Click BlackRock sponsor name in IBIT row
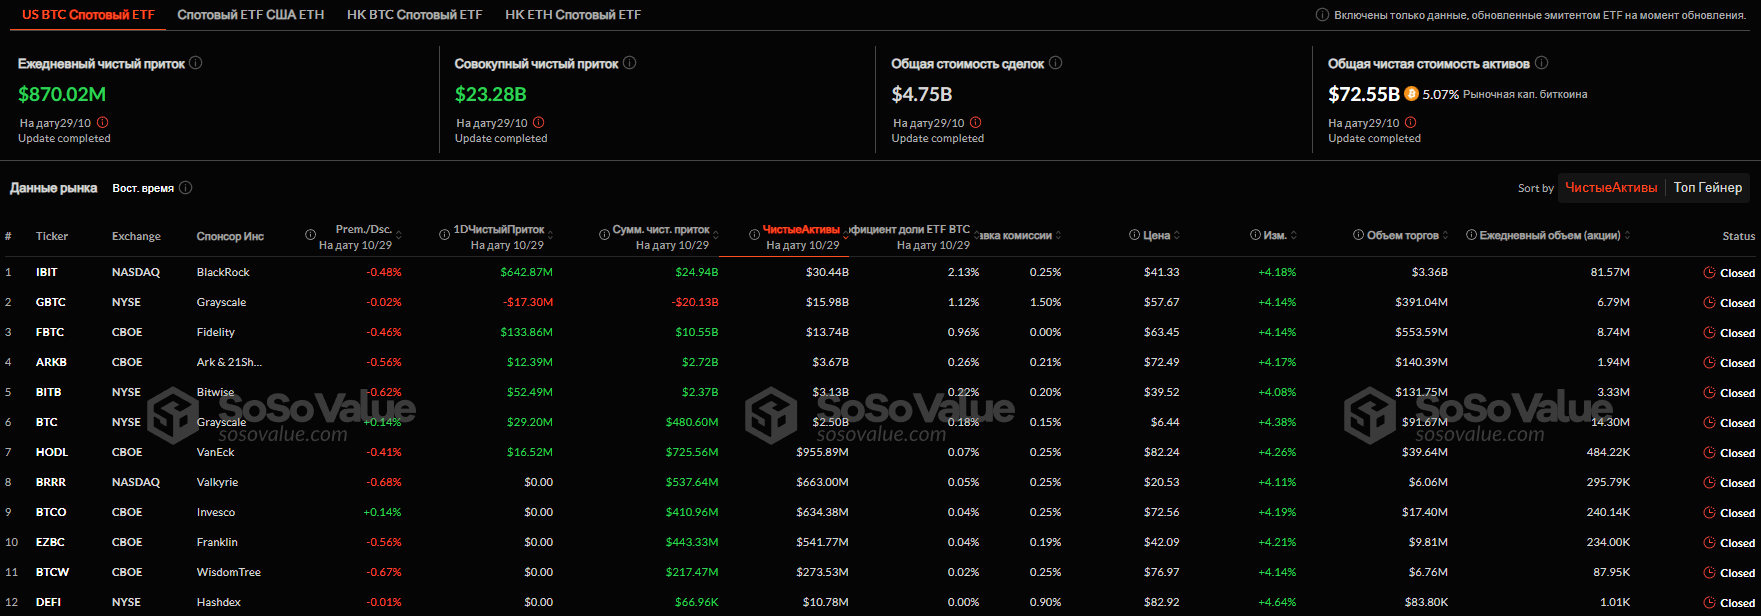This screenshot has height=616, width=1761. pyautogui.click(x=223, y=272)
